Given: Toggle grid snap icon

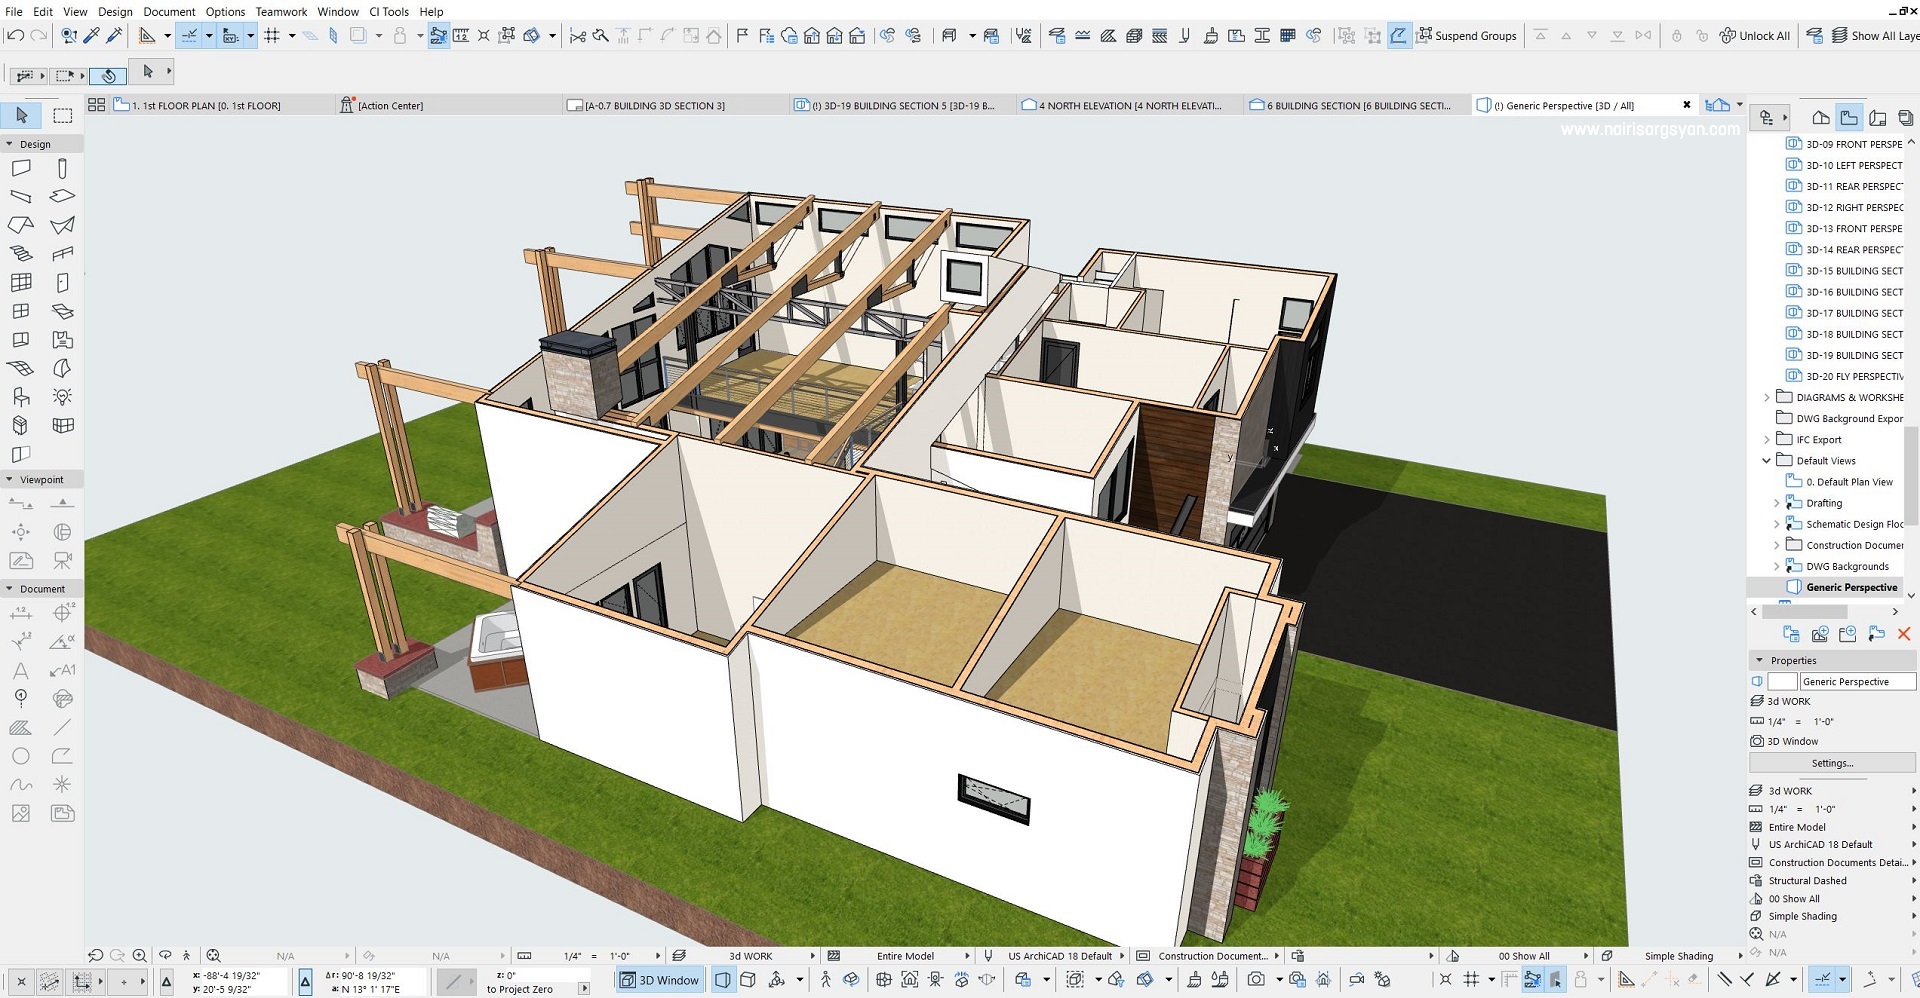Looking at the screenshot, I should tap(272, 36).
